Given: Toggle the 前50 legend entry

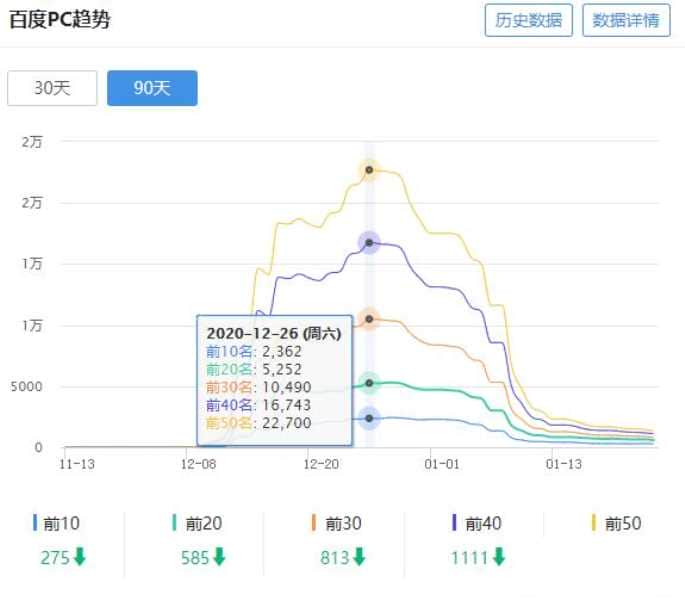Looking at the screenshot, I should point(621,523).
